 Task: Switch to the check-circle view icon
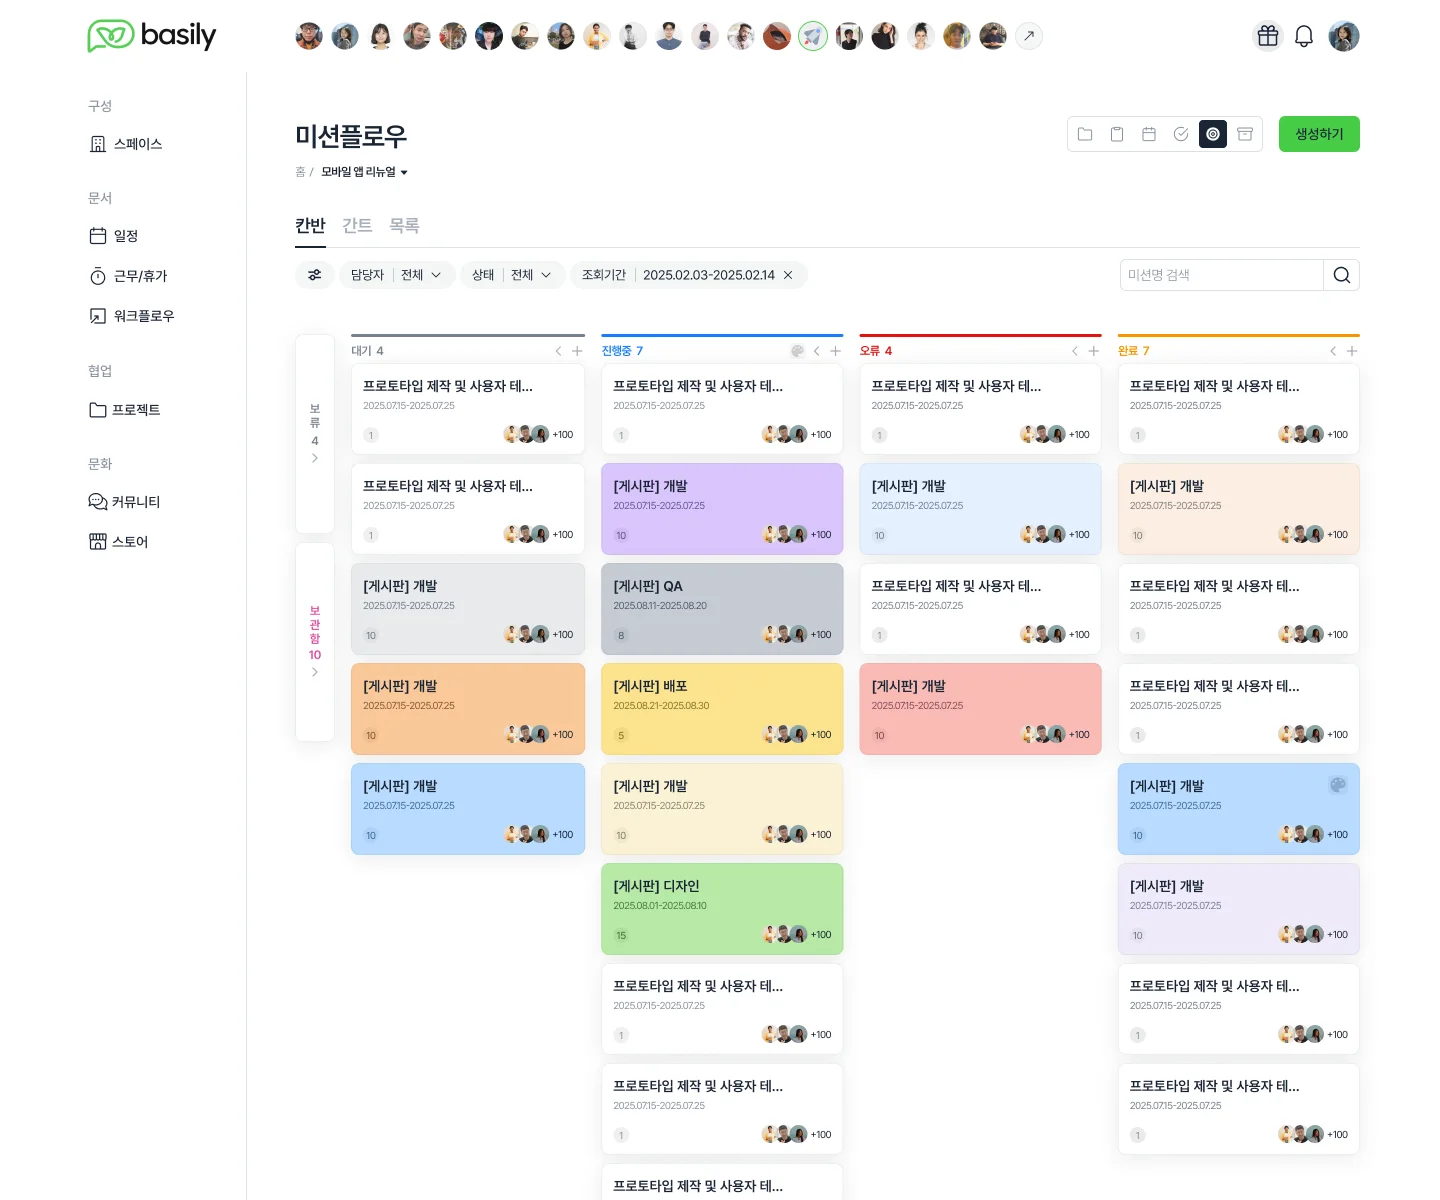click(1181, 134)
